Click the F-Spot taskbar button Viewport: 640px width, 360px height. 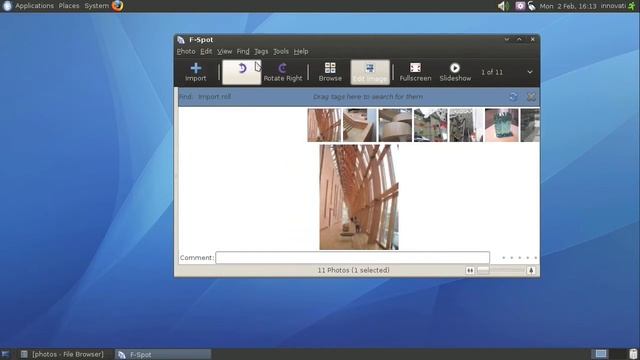(x=163, y=354)
